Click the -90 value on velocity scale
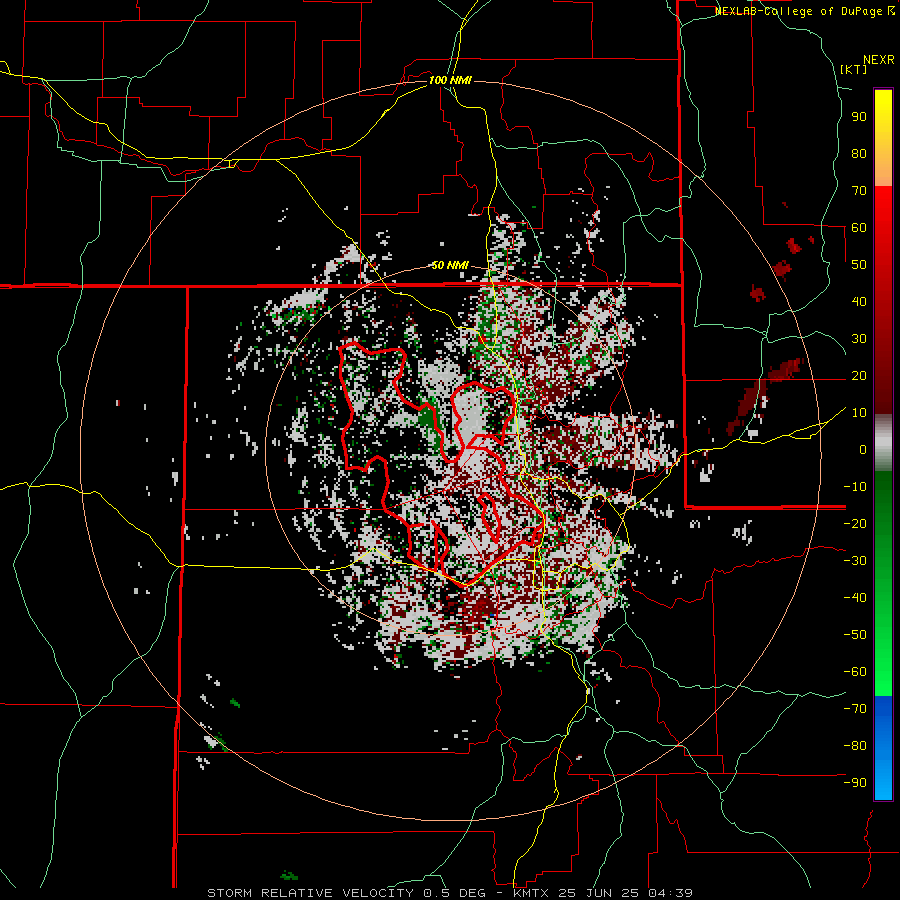This screenshot has width=900, height=900. [x=855, y=782]
